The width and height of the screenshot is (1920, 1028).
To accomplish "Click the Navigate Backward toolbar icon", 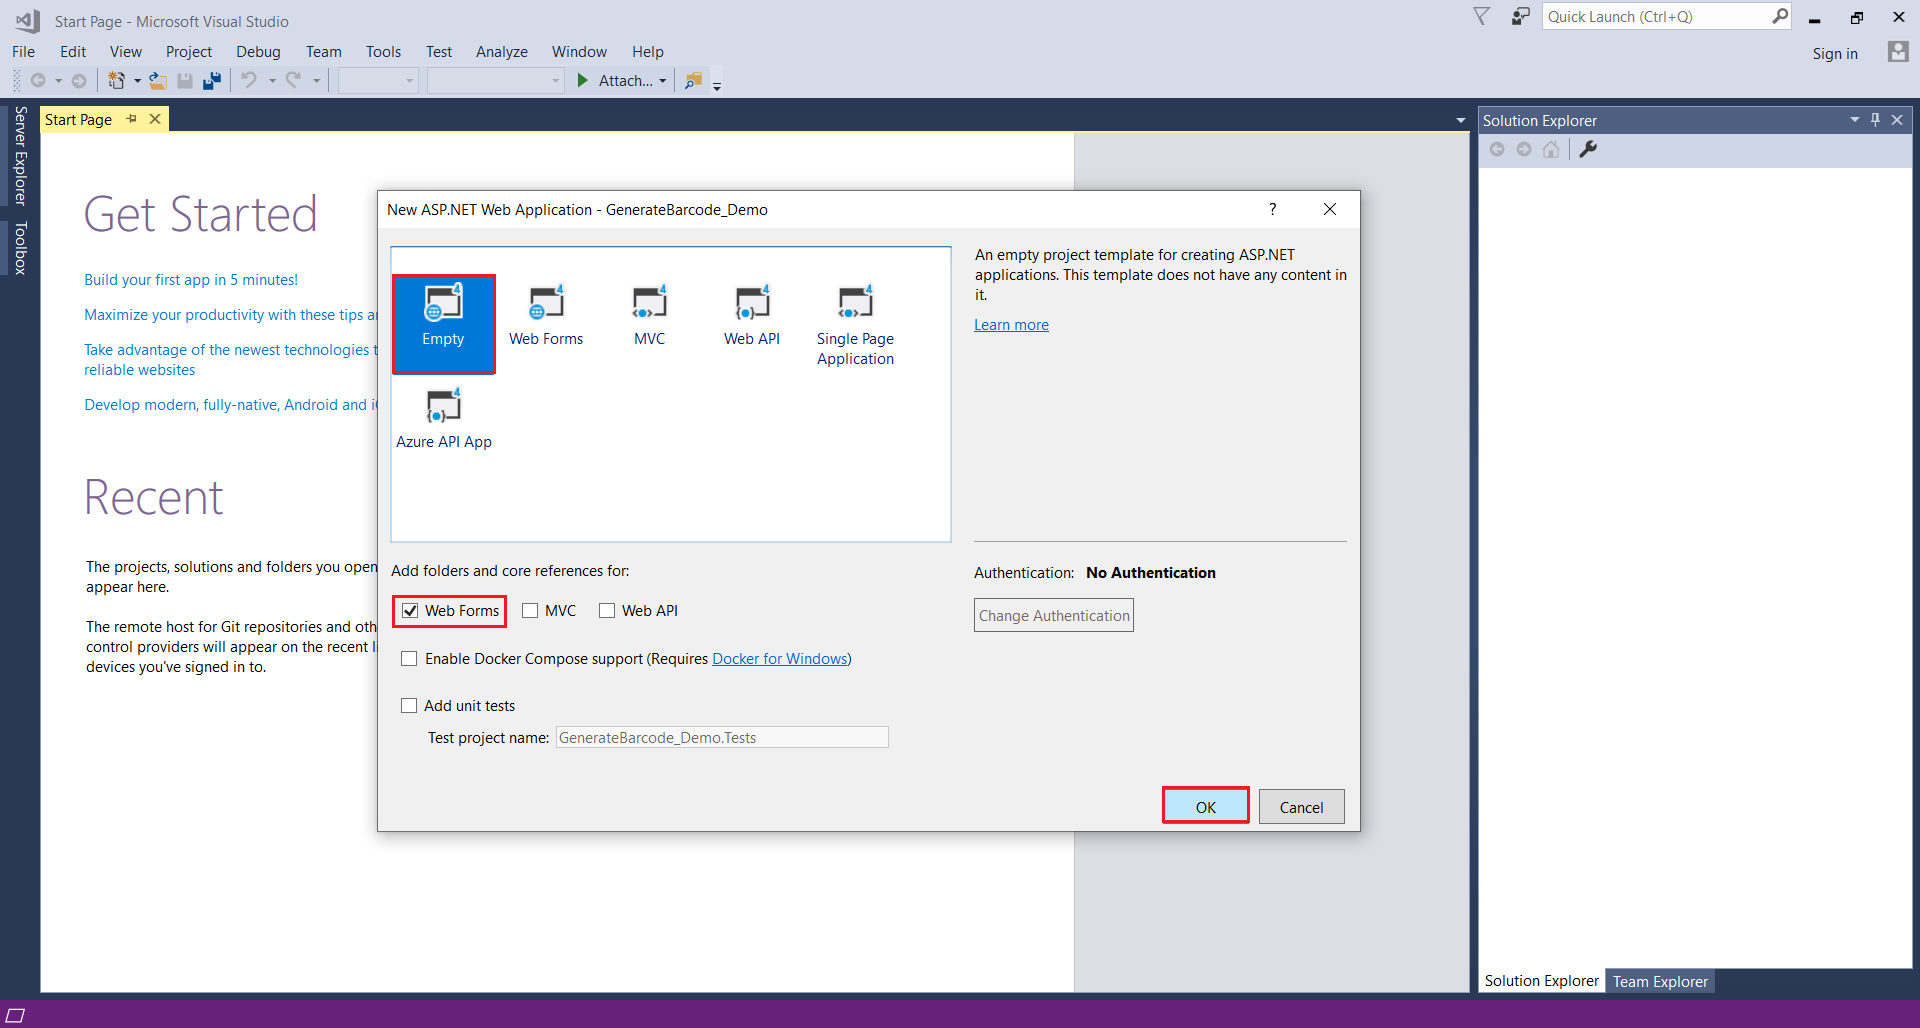I will [38, 81].
